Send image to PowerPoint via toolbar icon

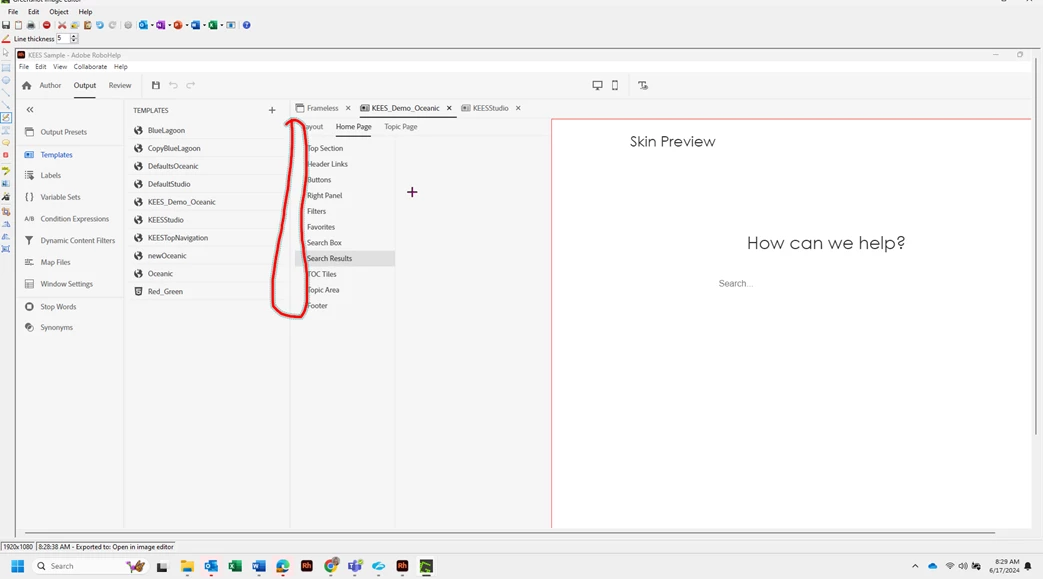[x=178, y=25]
